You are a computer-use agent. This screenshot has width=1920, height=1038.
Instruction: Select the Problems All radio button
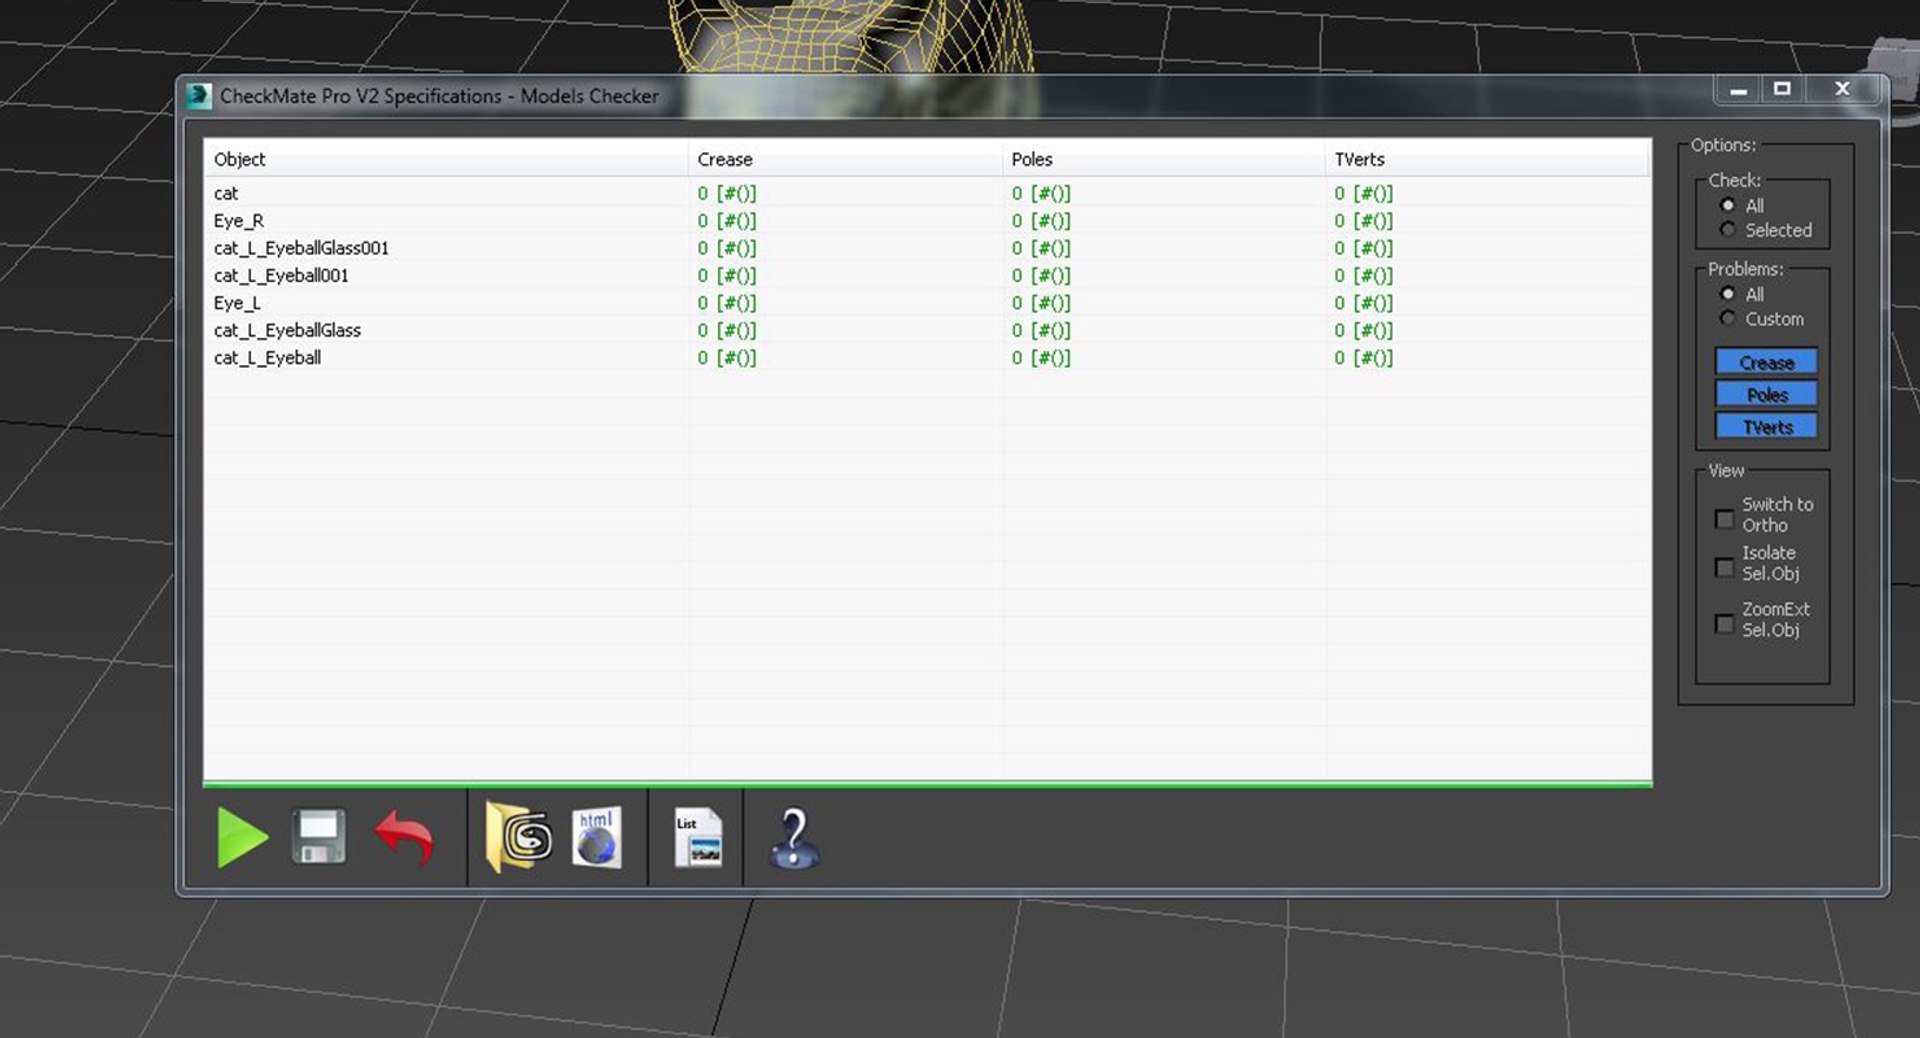pos(1727,294)
